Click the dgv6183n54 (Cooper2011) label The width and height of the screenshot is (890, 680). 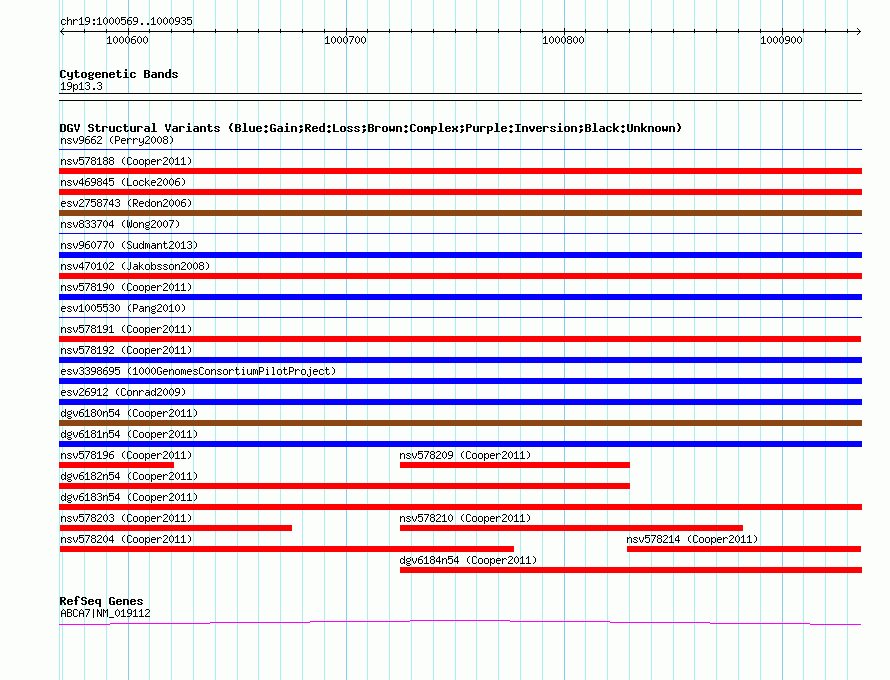(129, 497)
